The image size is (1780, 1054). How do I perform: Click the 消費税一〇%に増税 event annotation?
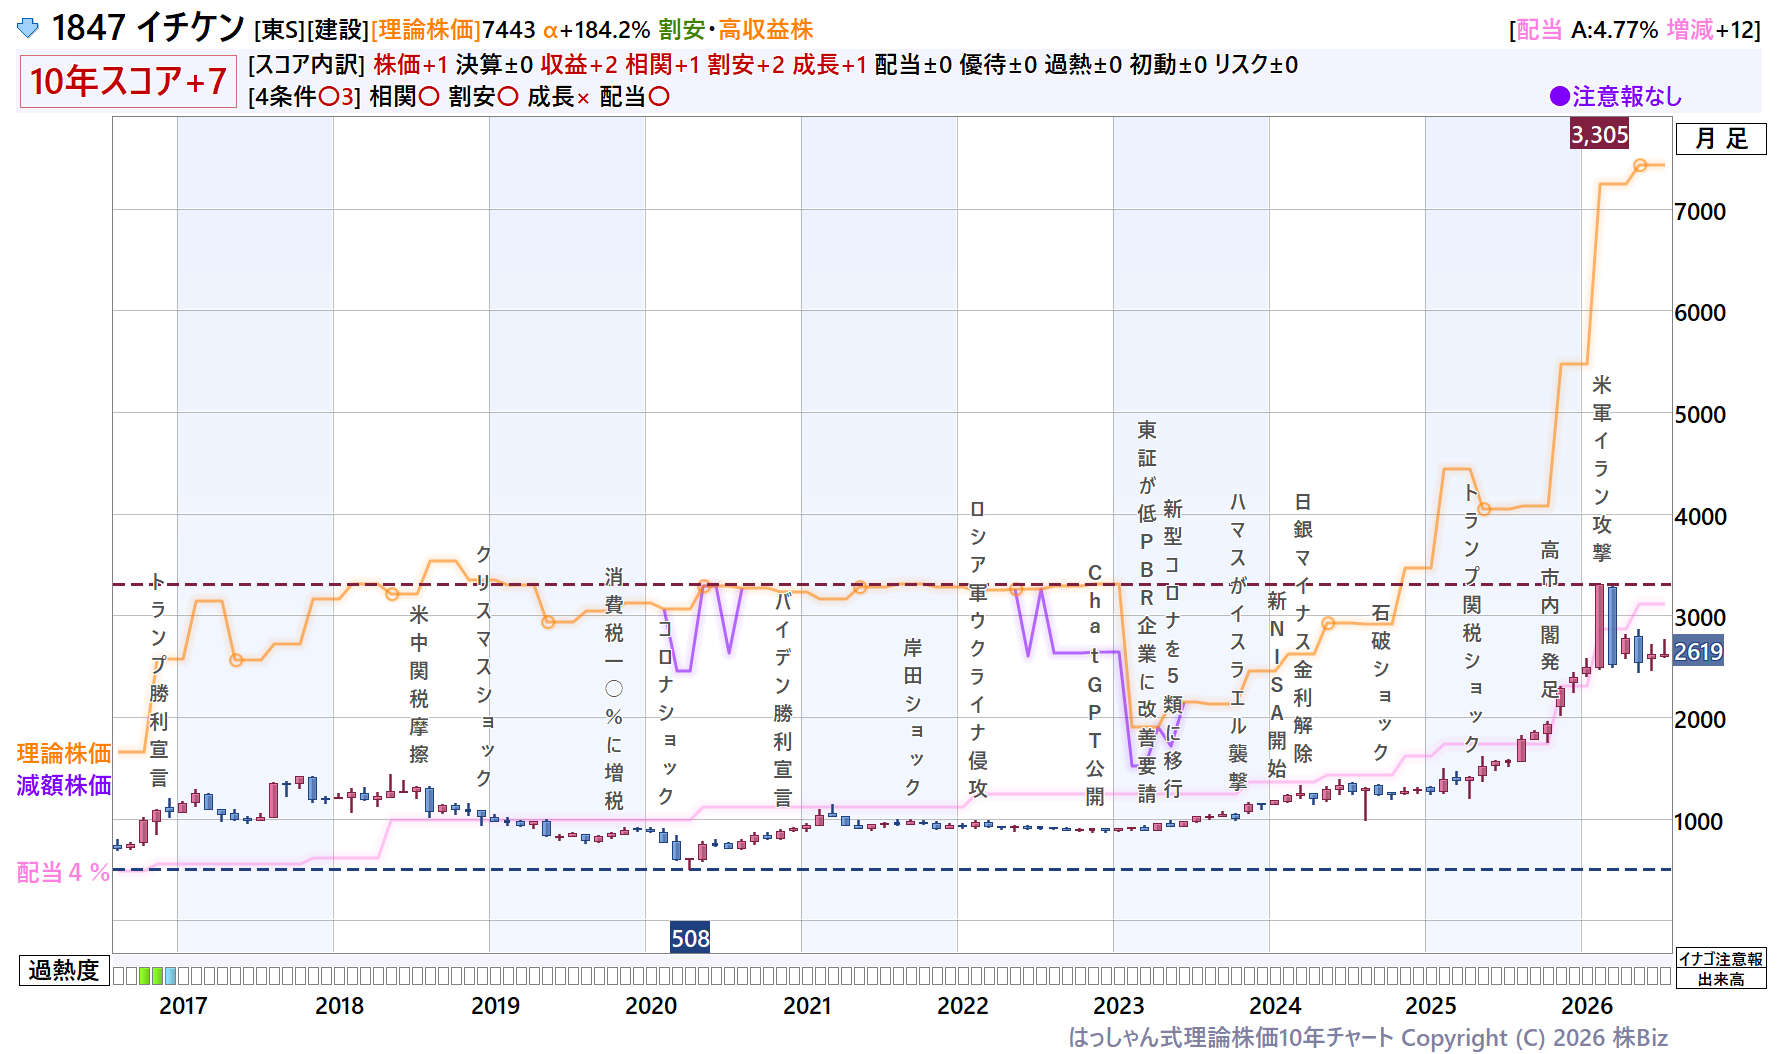tap(614, 689)
